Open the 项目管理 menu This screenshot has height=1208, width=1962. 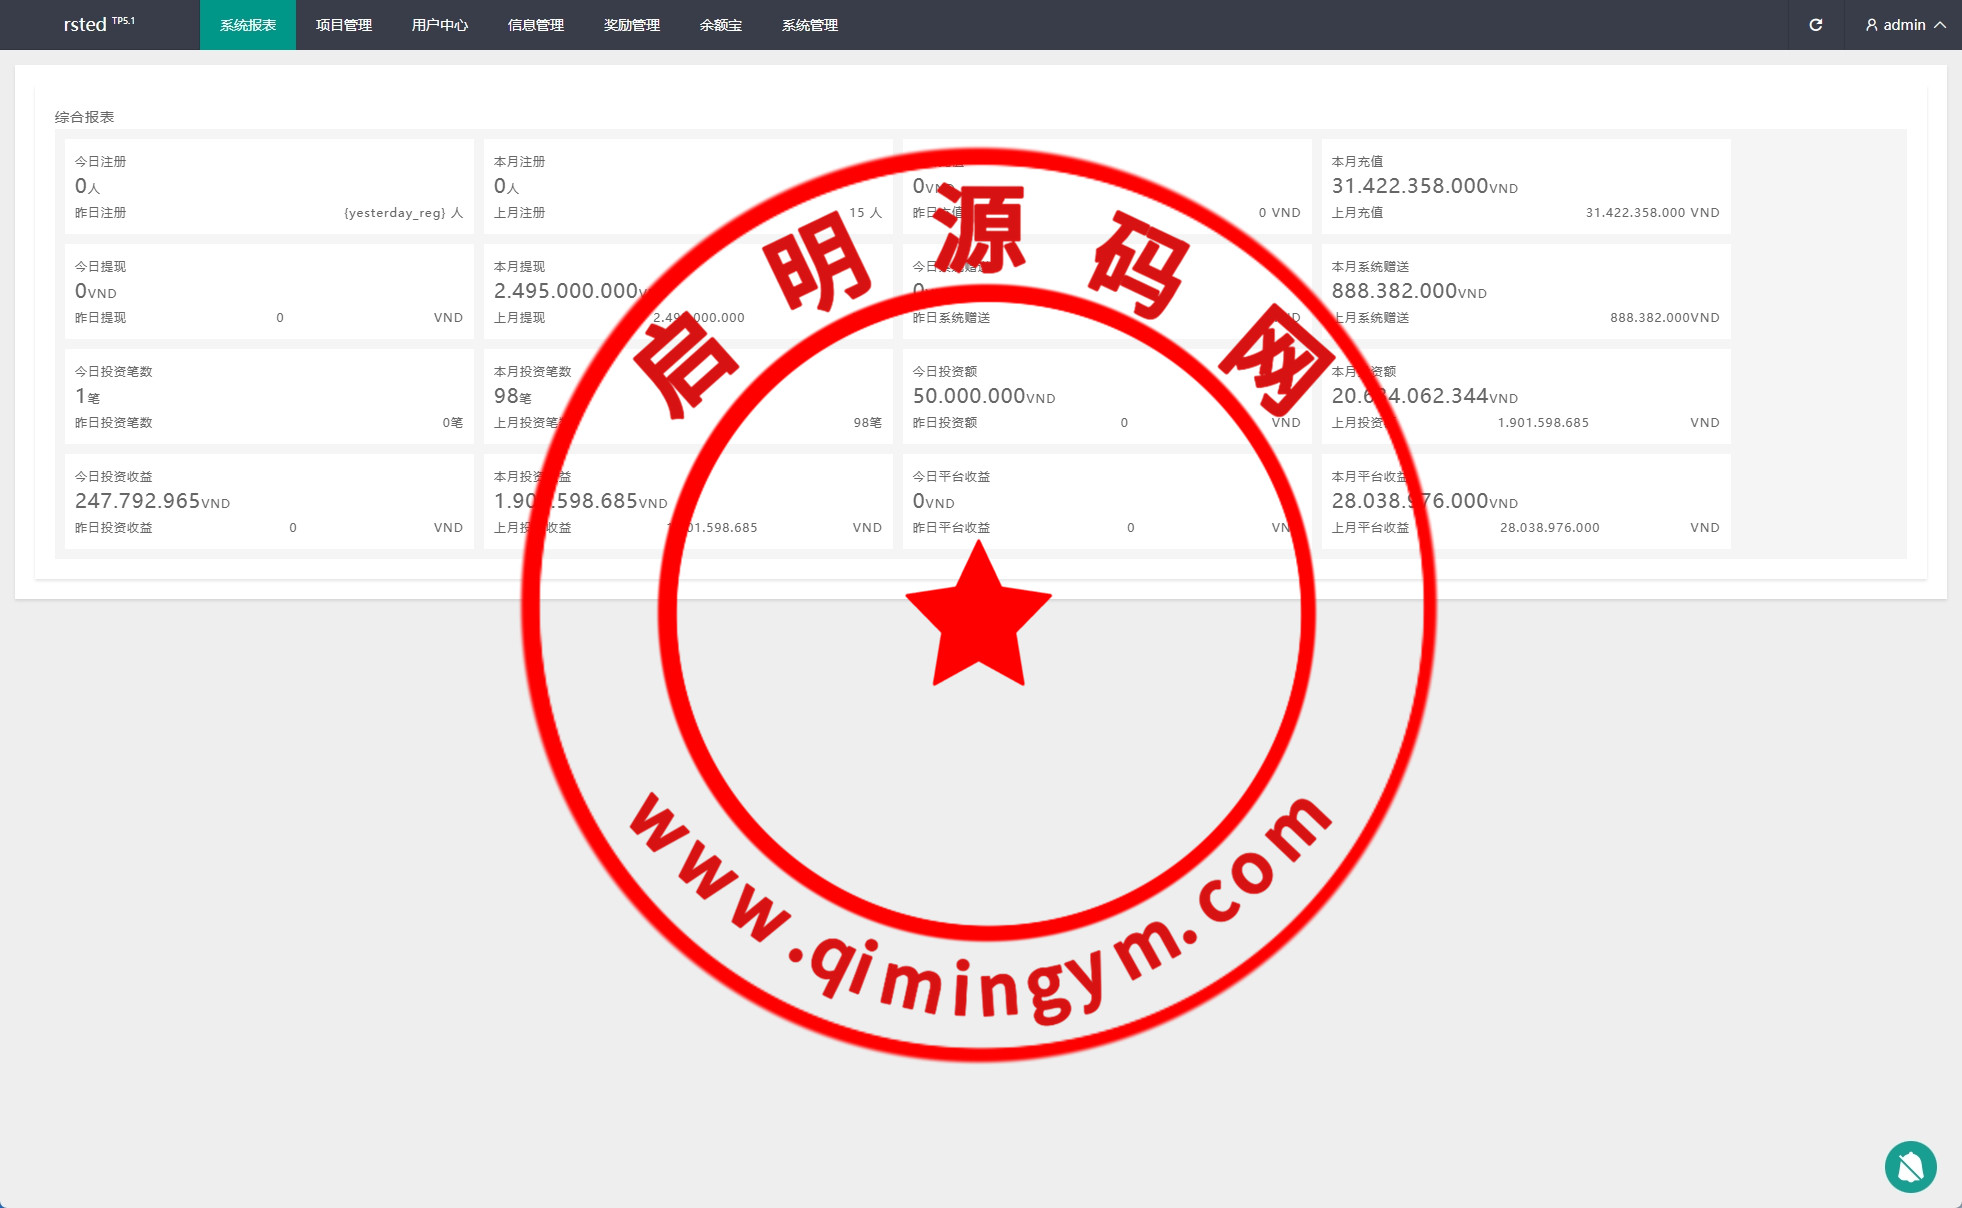pyautogui.click(x=344, y=25)
